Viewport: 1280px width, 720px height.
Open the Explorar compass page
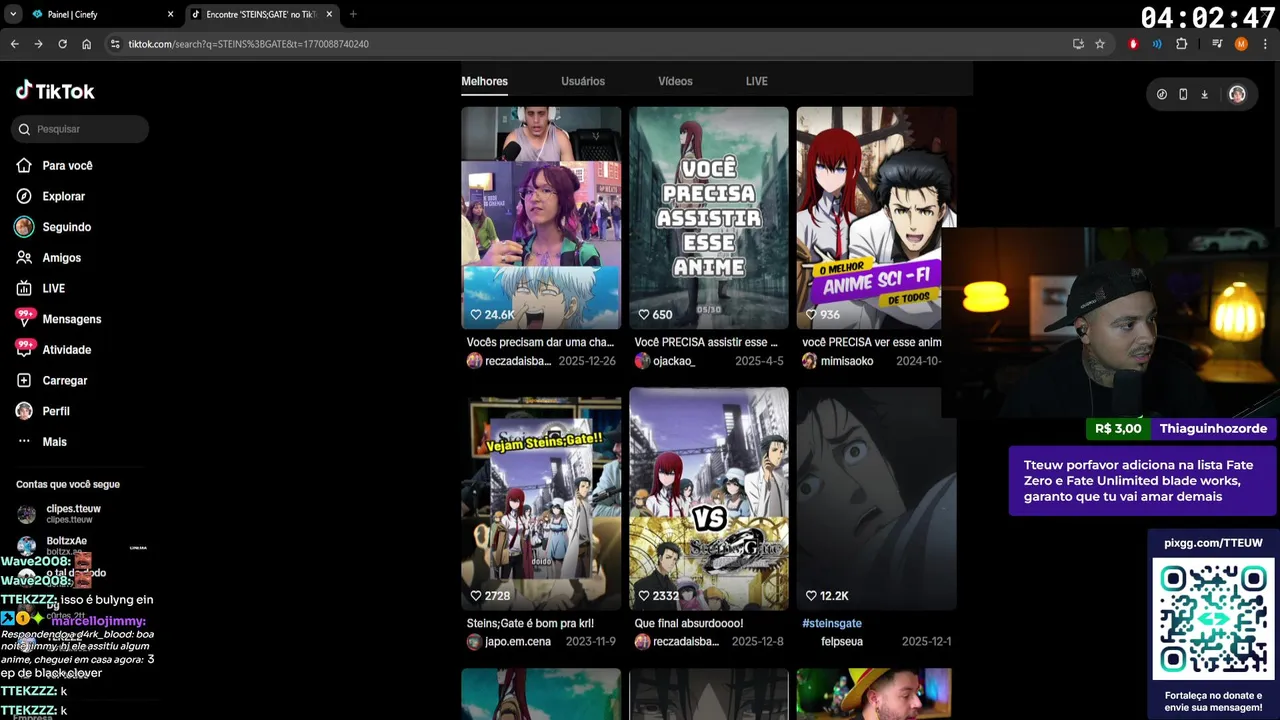(x=51, y=197)
